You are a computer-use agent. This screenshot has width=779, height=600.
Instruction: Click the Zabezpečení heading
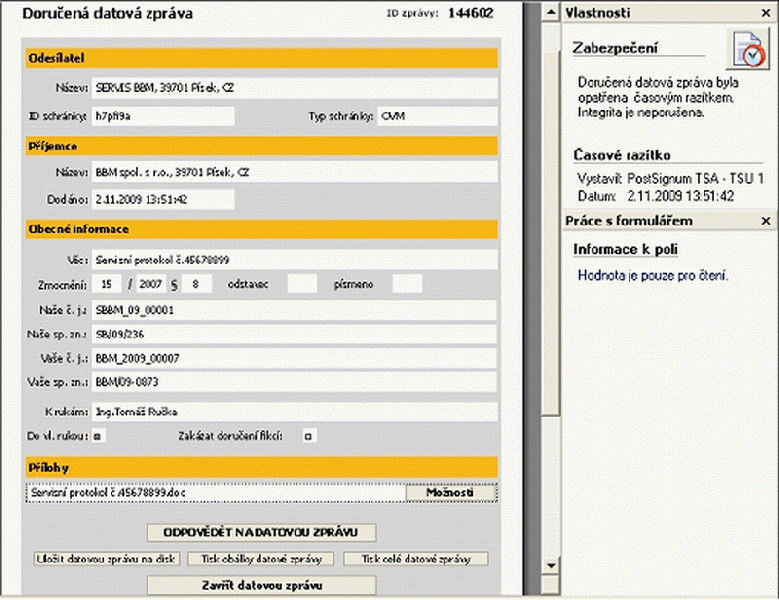click(x=615, y=48)
